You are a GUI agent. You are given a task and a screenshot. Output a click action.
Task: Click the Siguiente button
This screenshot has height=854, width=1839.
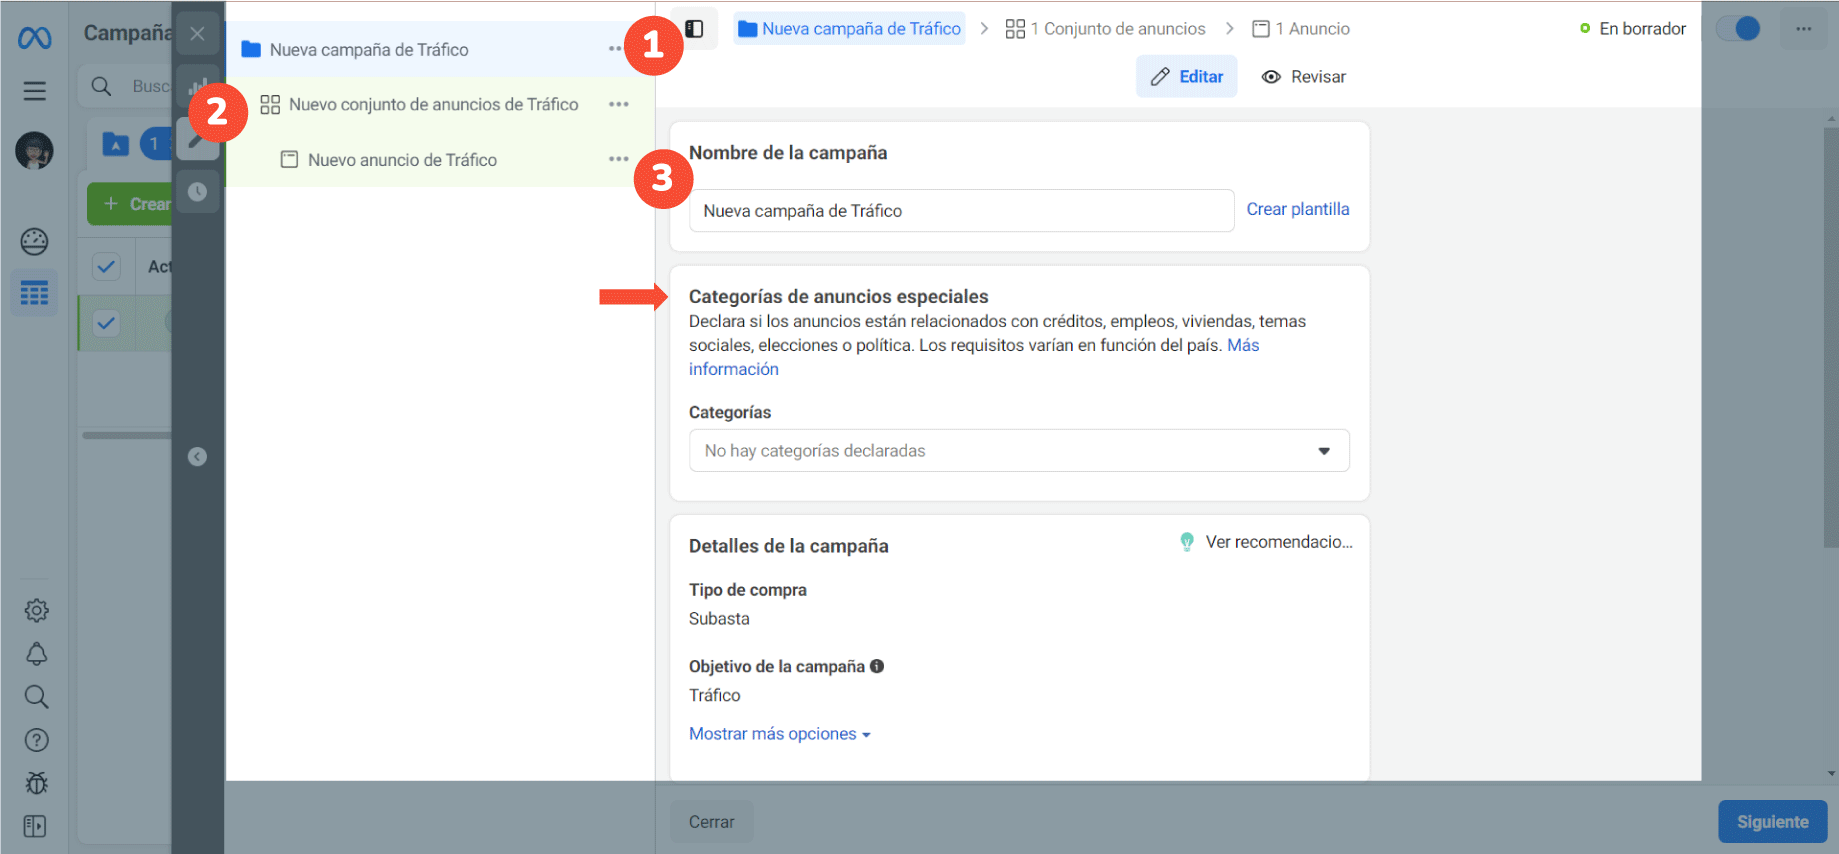click(x=1773, y=822)
